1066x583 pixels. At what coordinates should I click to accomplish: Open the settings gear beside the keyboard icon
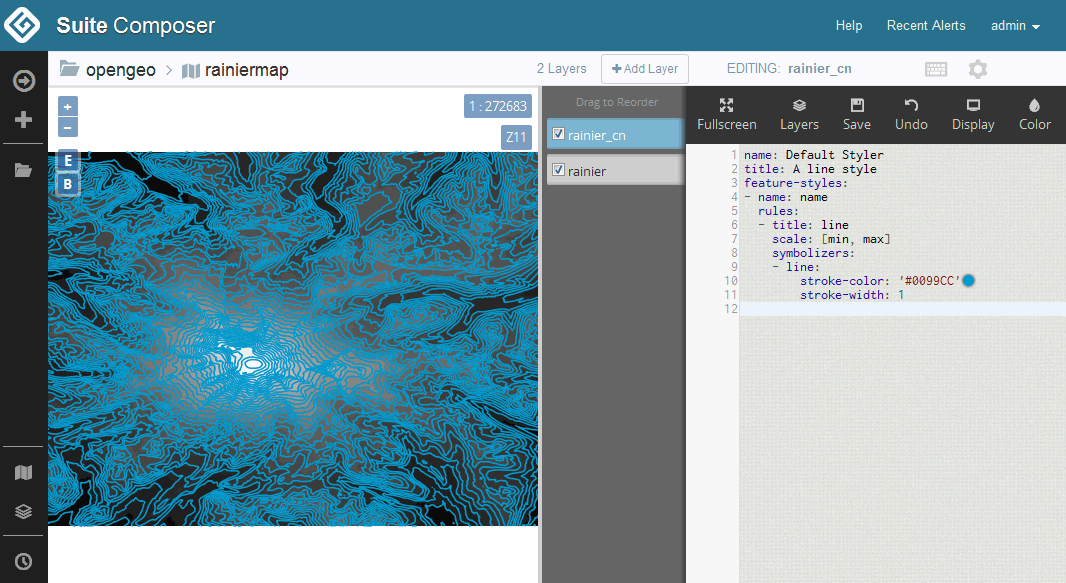(x=977, y=69)
